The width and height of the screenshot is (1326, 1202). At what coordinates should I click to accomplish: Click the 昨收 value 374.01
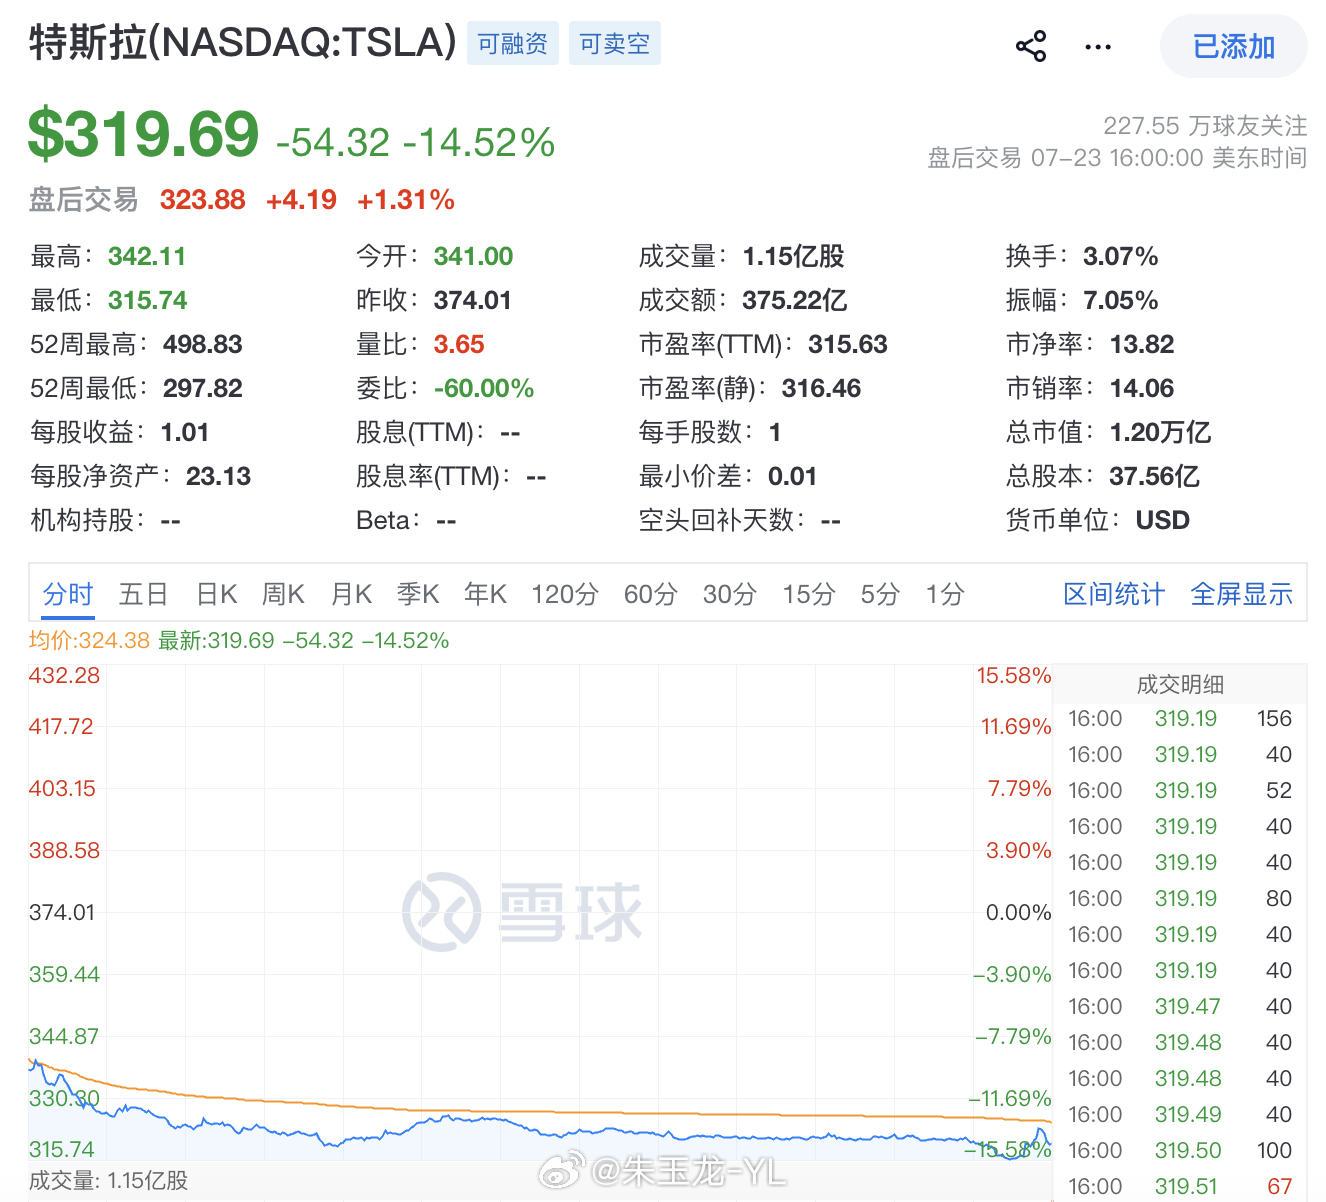coord(473,300)
